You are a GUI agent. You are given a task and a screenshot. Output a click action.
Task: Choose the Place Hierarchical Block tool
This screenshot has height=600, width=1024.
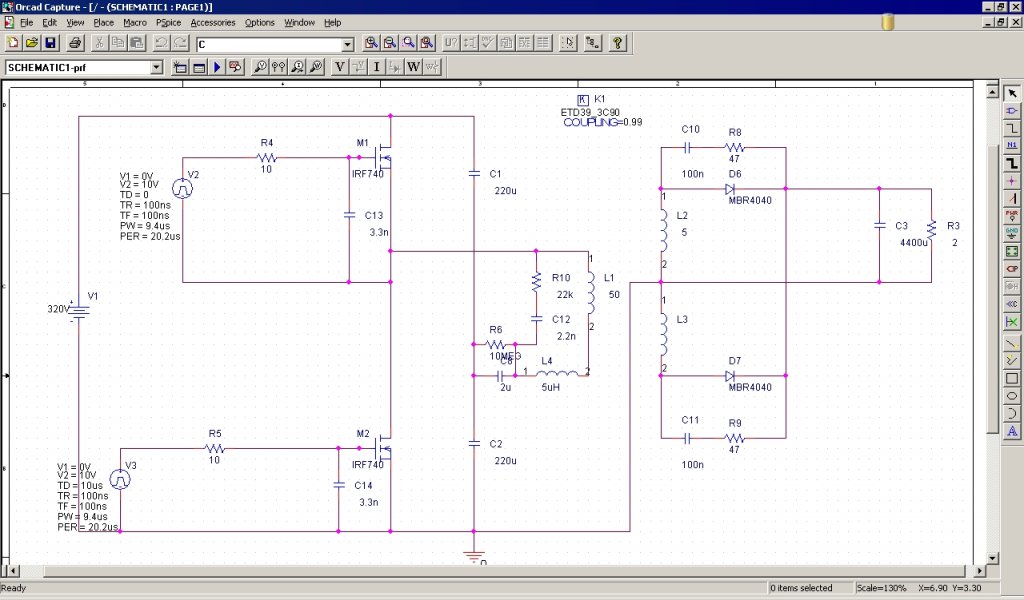1012,251
